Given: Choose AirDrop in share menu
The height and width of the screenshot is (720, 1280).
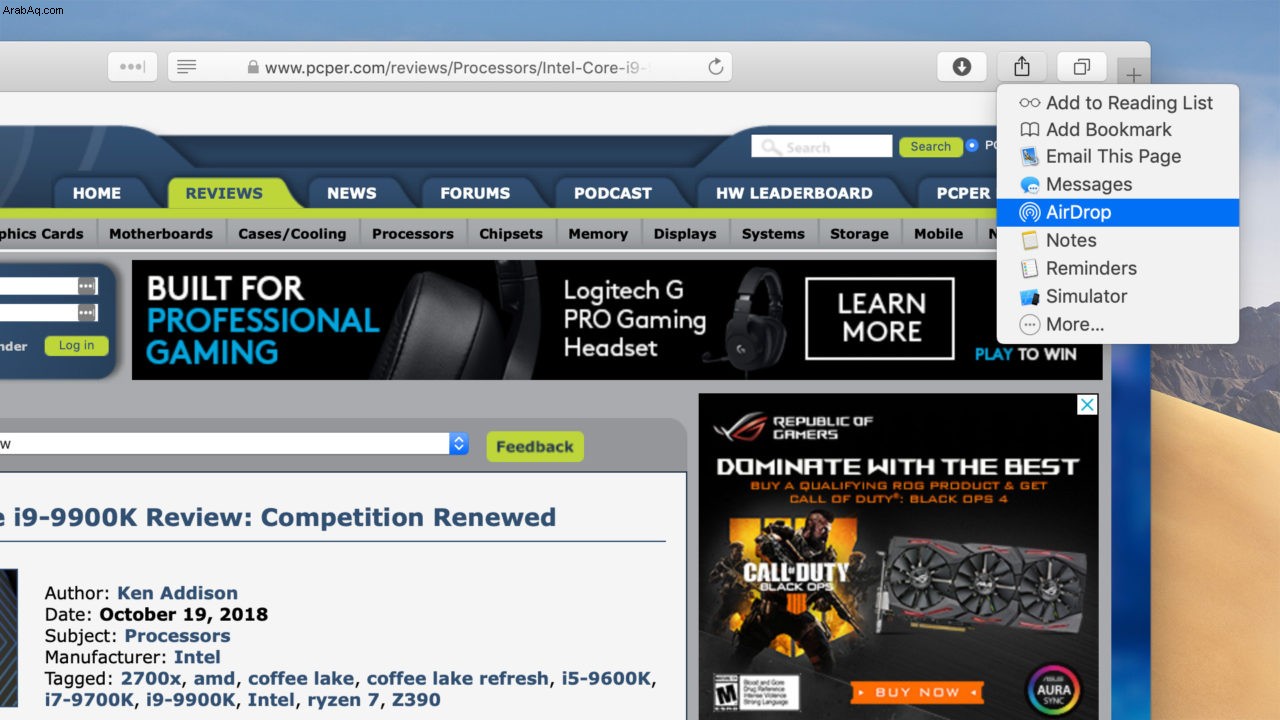Looking at the screenshot, I should pos(1118,212).
